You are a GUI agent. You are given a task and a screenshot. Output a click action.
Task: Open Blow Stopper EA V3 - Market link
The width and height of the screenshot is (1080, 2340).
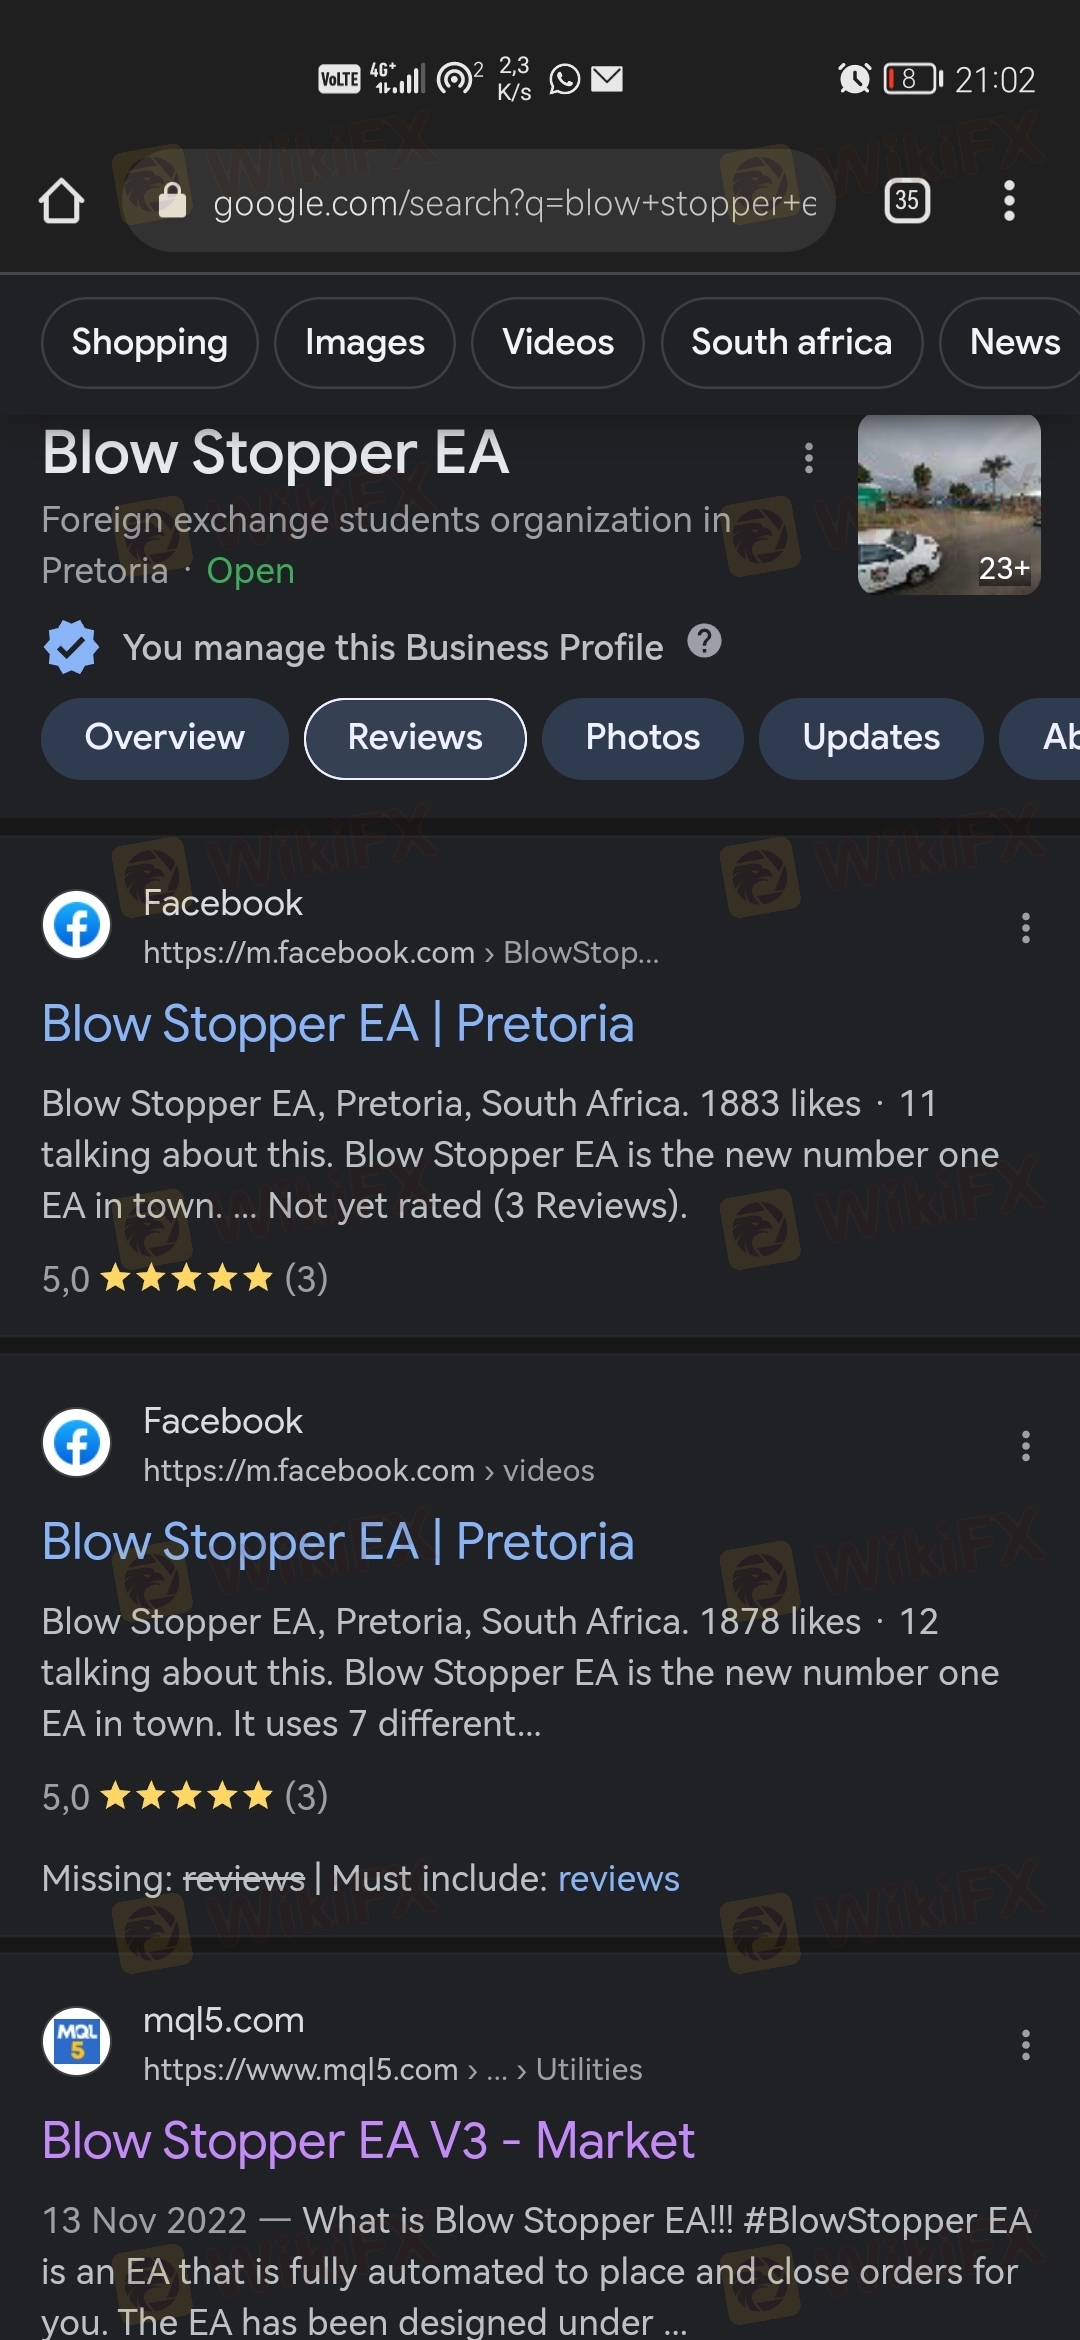tap(368, 2141)
